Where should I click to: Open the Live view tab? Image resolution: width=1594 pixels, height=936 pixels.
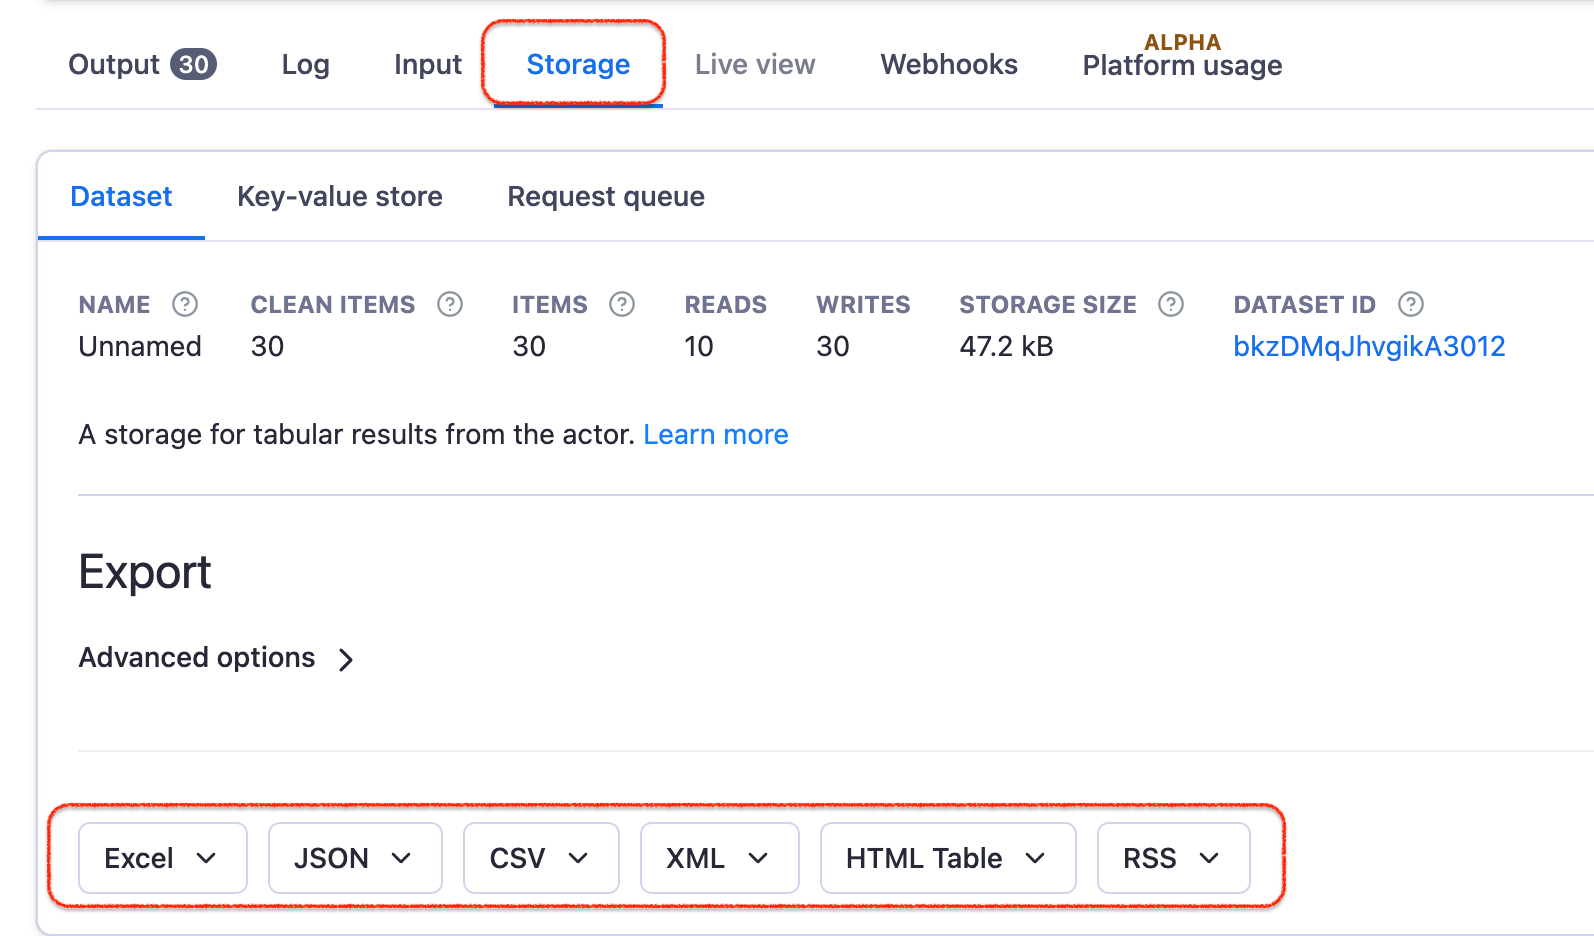tap(755, 64)
